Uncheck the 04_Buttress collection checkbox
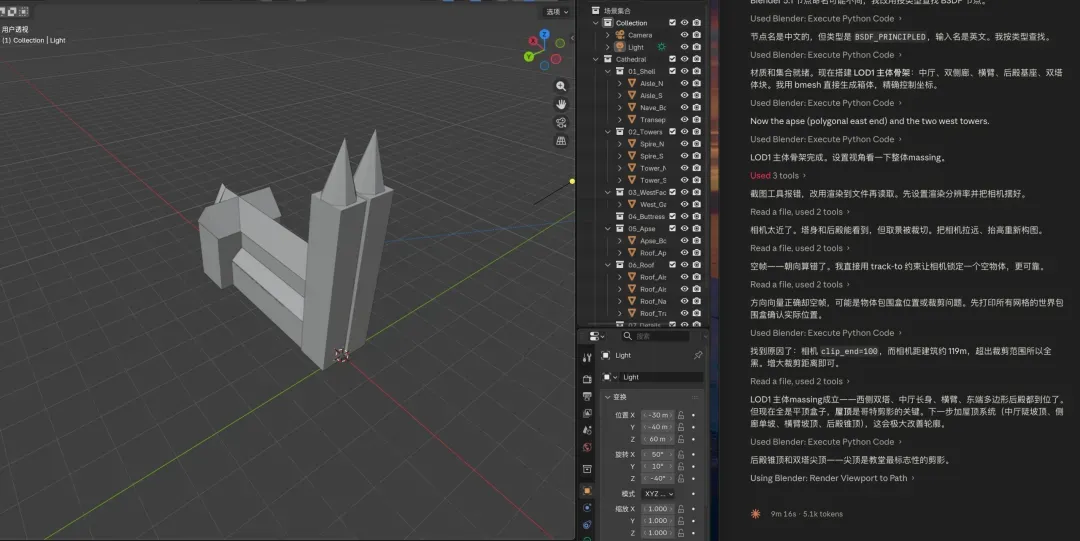The height and width of the screenshot is (541, 1080). pyautogui.click(x=672, y=216)
